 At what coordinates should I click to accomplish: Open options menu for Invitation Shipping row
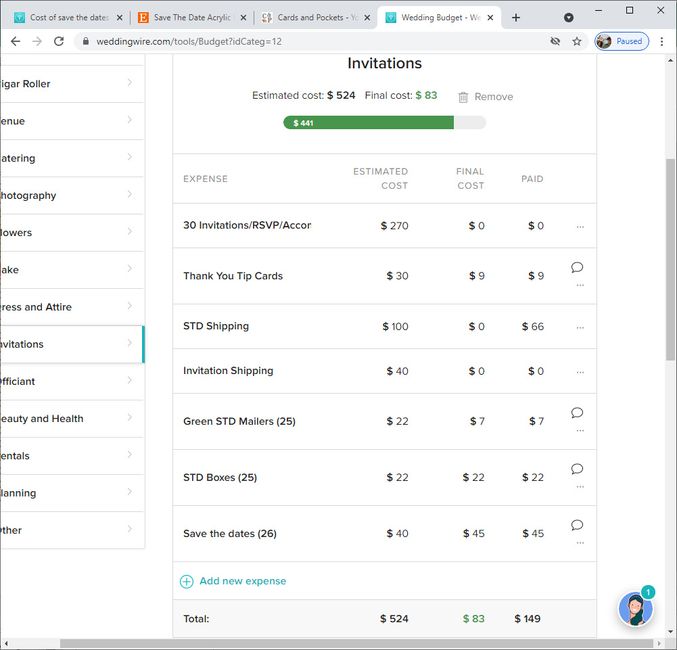tap(580, 371)
